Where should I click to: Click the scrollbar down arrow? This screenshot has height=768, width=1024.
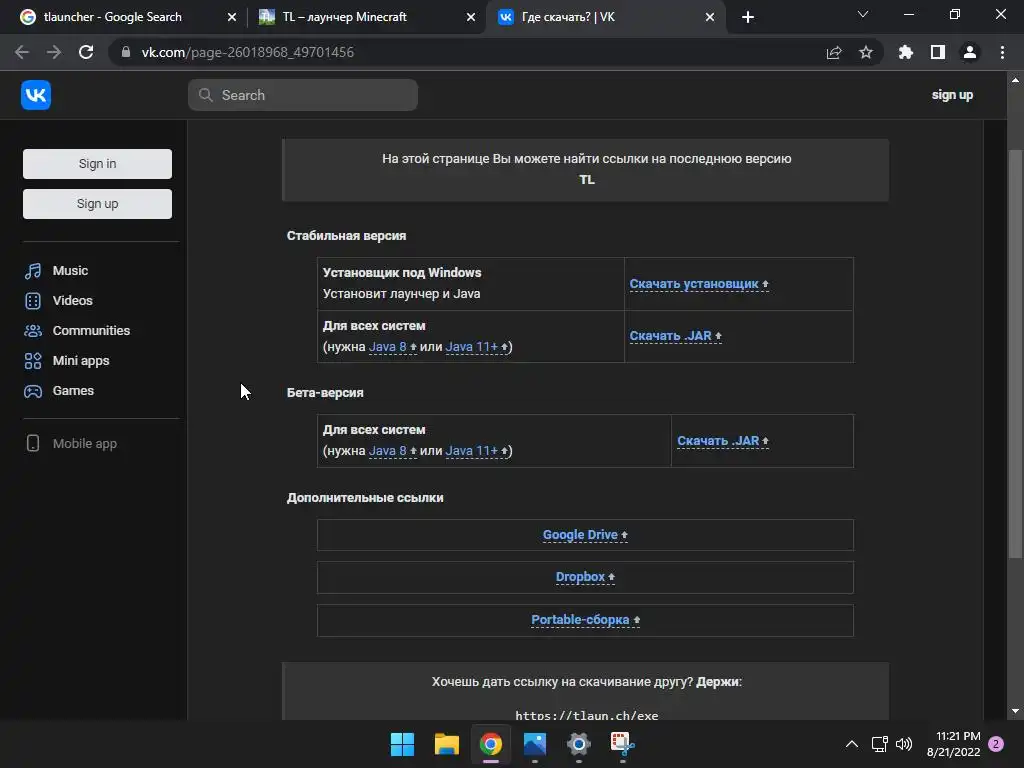click(x=1015, y=711)
